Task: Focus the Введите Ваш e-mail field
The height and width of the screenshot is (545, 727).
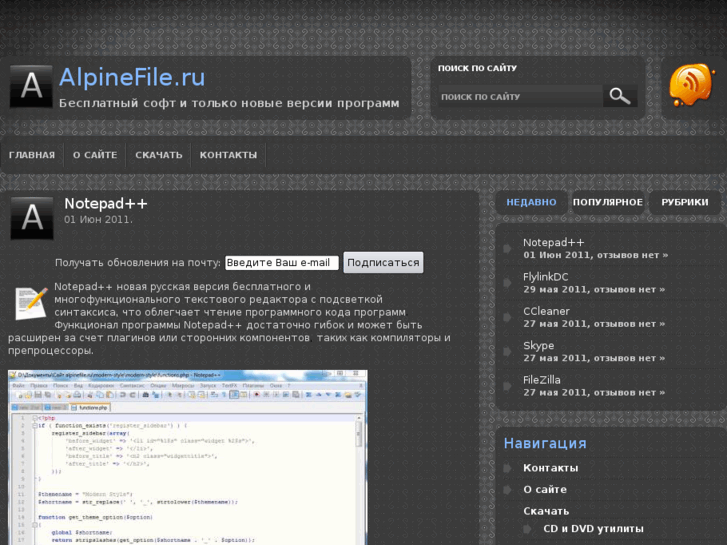Action: pyautogui.click(x=282, y=263)
